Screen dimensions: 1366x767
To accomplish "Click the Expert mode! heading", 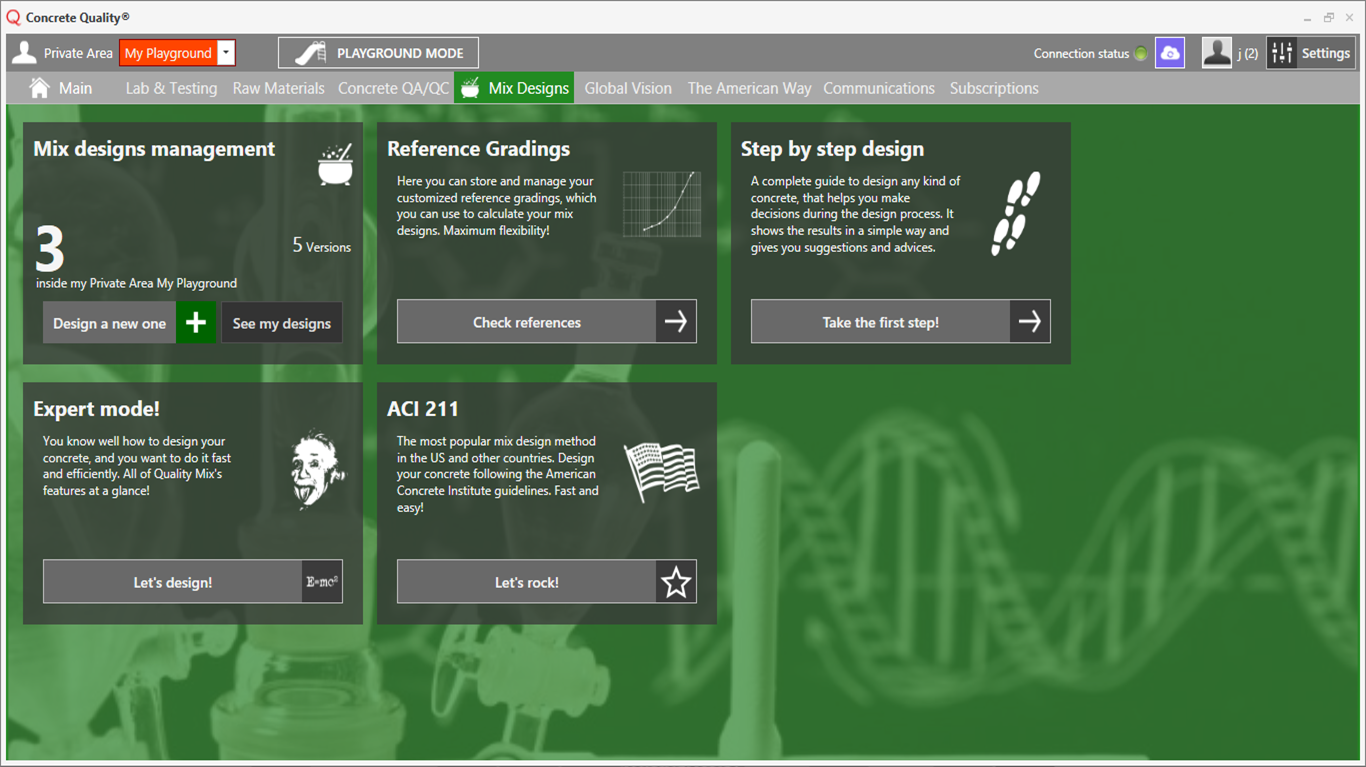I will [x=96, y=409].
